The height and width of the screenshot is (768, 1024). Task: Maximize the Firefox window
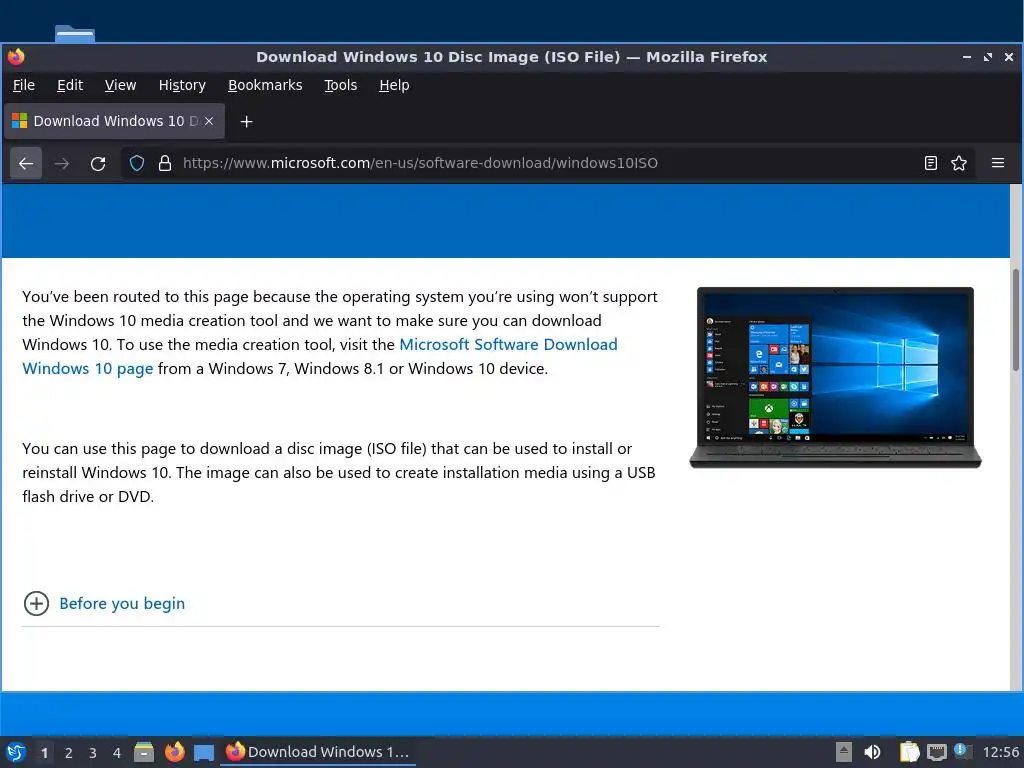click(x=987, y=57)
